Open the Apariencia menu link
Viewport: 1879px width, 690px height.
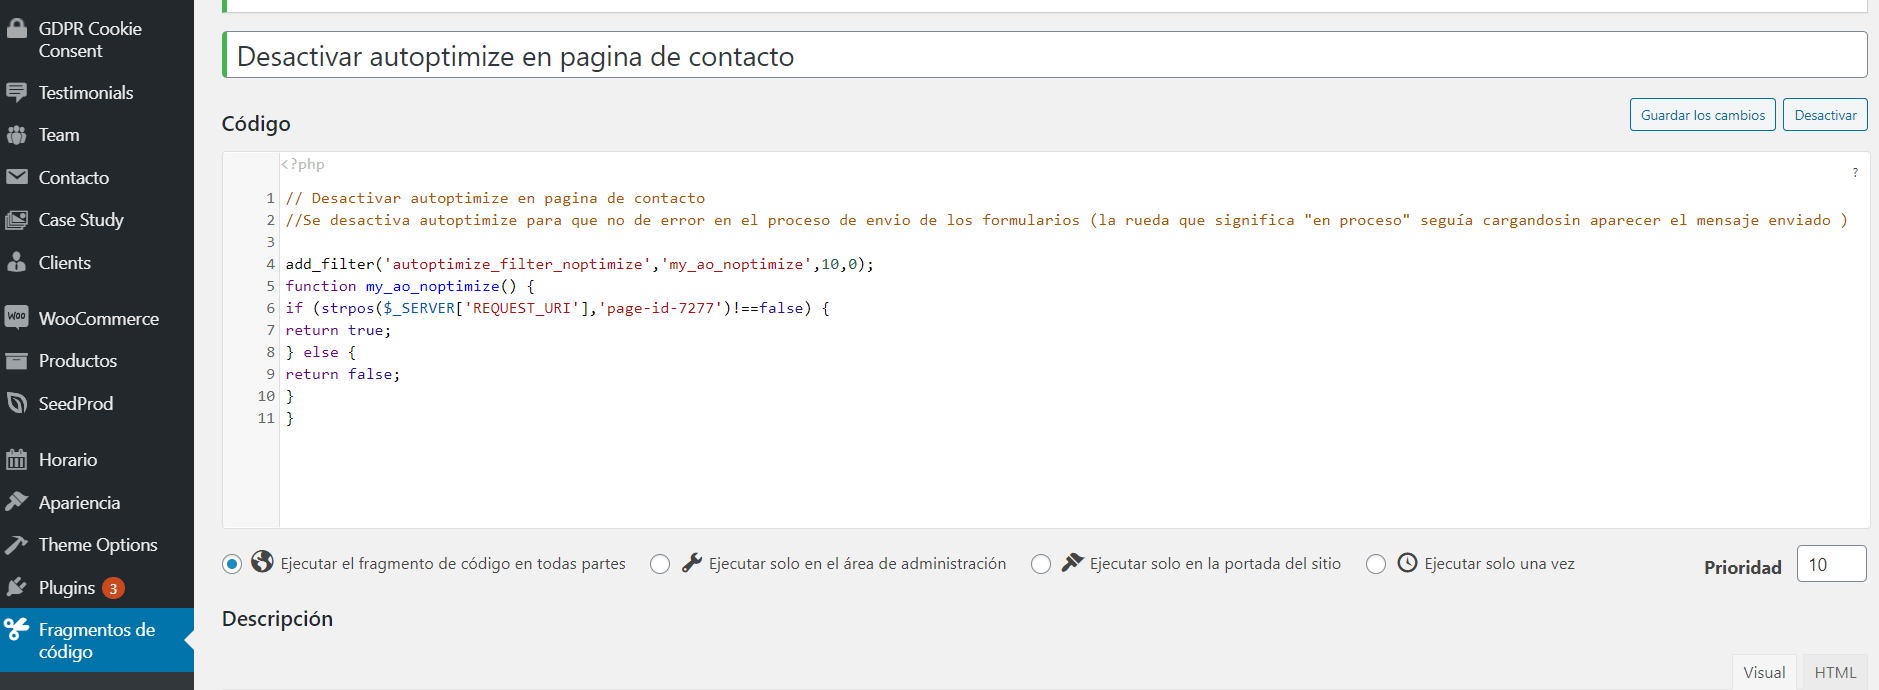97,502
